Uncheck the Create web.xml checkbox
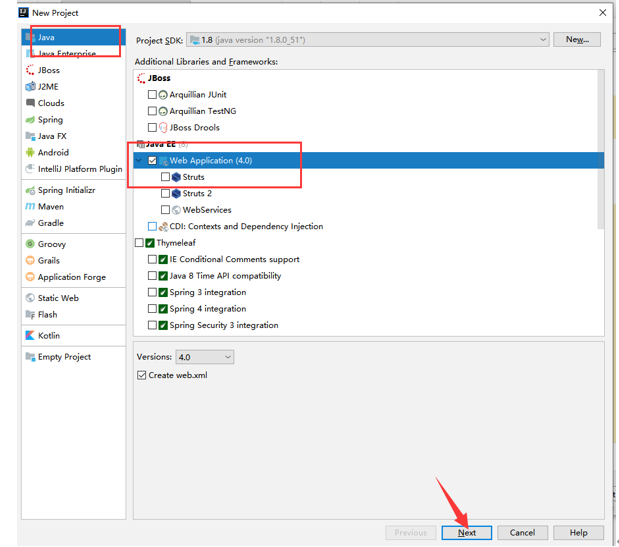The width and height of the screenshot is (619, 547). coord(141,375)
